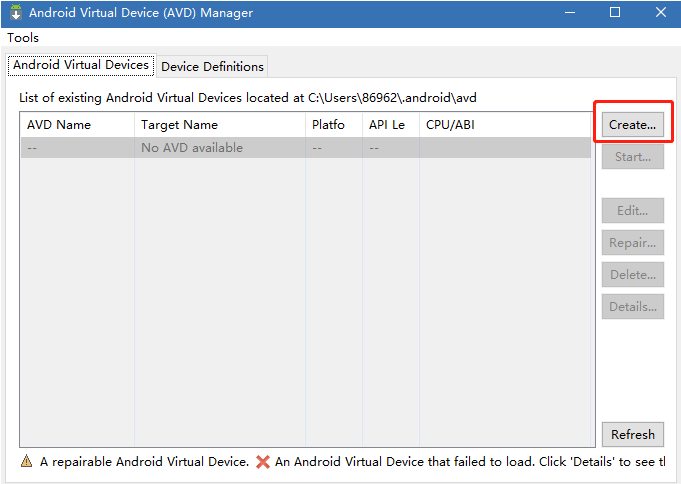Viewport: 681px width, 484px height.
Task: Click the Platform column header
Action: pyautogui.click(x=333, y=125)
